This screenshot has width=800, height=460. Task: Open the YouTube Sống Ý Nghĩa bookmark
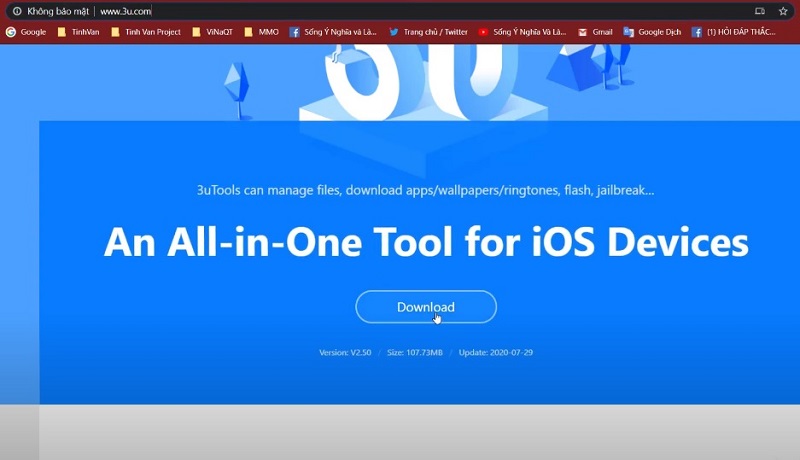pos(522,32)
